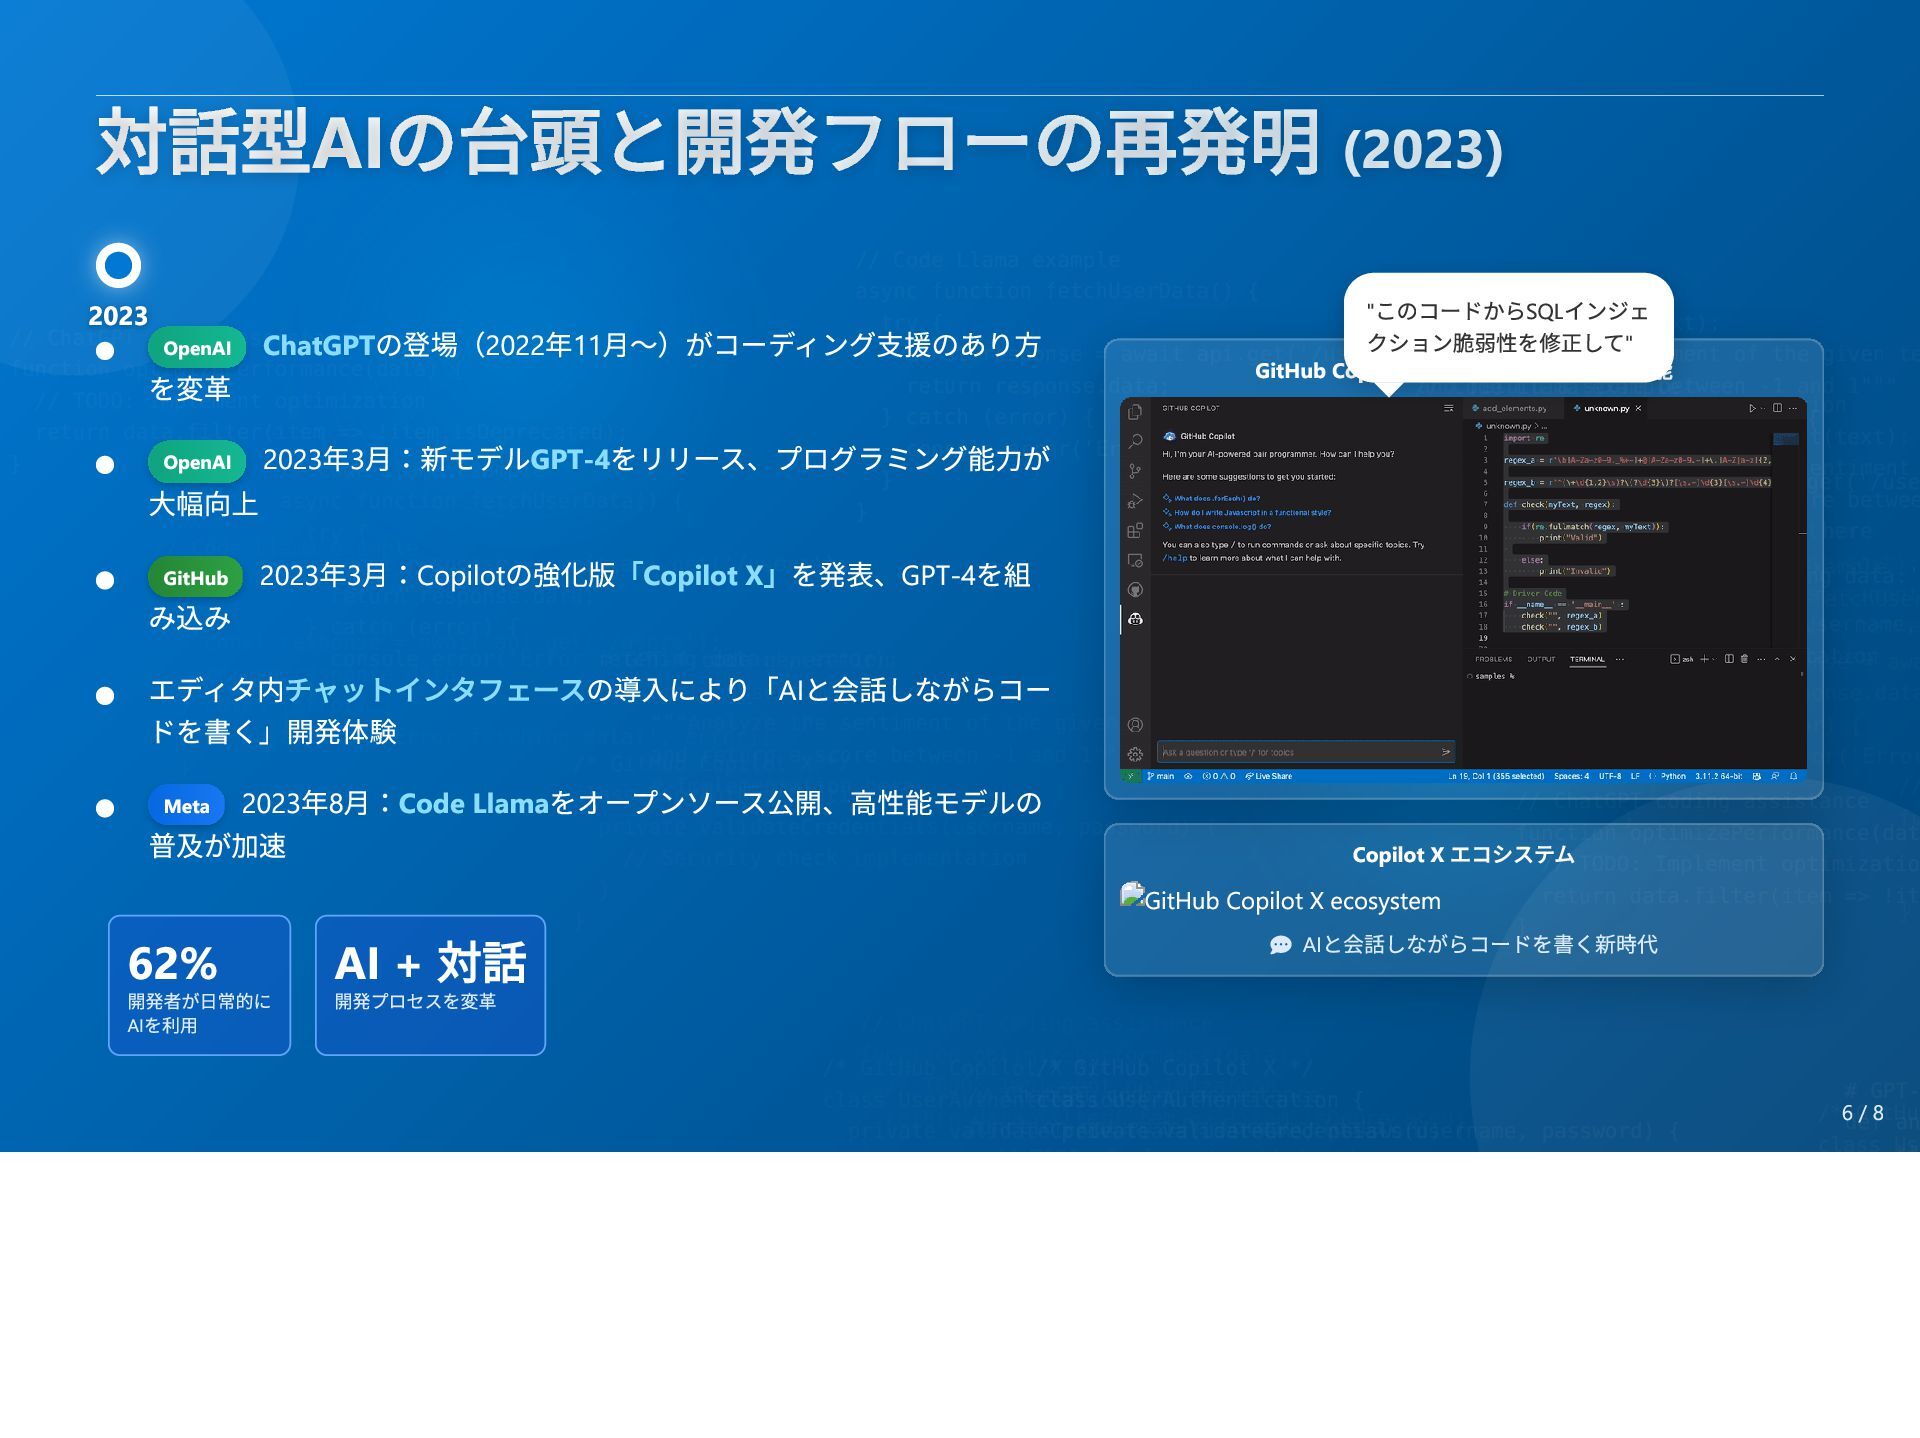1920x1438 pixels.
Task: Split the editor with the split icon
Action: pyautogui.click(x=1777, y=408)
